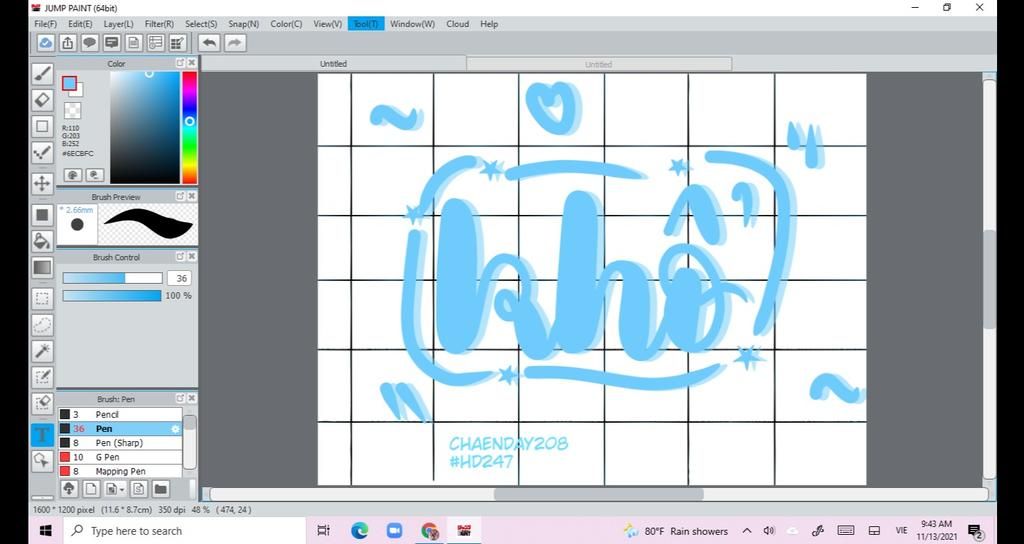The image size is (1024, 544).
Task: Click the Undo arrow
Action: tap(209, 43)
